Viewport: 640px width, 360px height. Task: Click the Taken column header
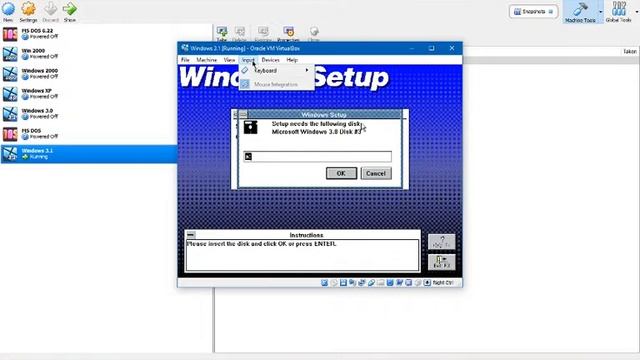(x=630, y=51)
